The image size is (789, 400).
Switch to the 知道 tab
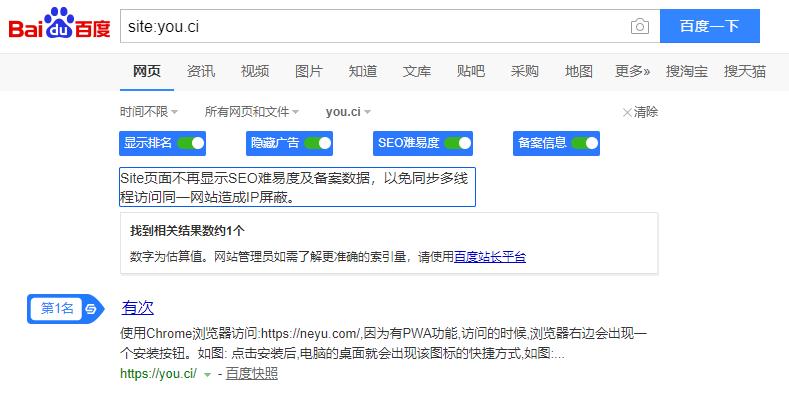click(x=363, y=71)
